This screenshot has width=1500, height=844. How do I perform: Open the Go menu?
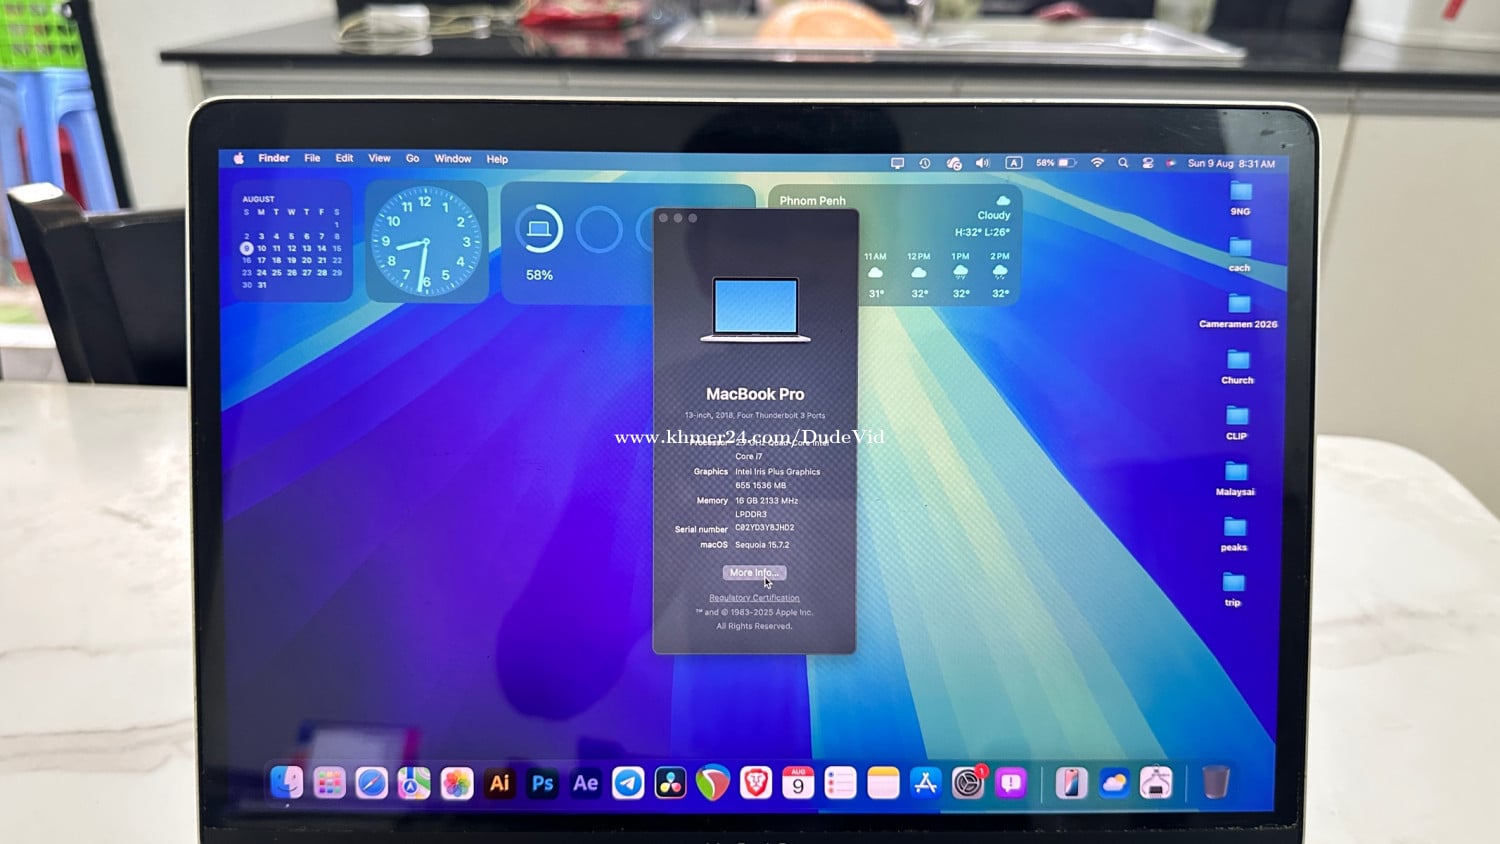[x=412, y=158]
